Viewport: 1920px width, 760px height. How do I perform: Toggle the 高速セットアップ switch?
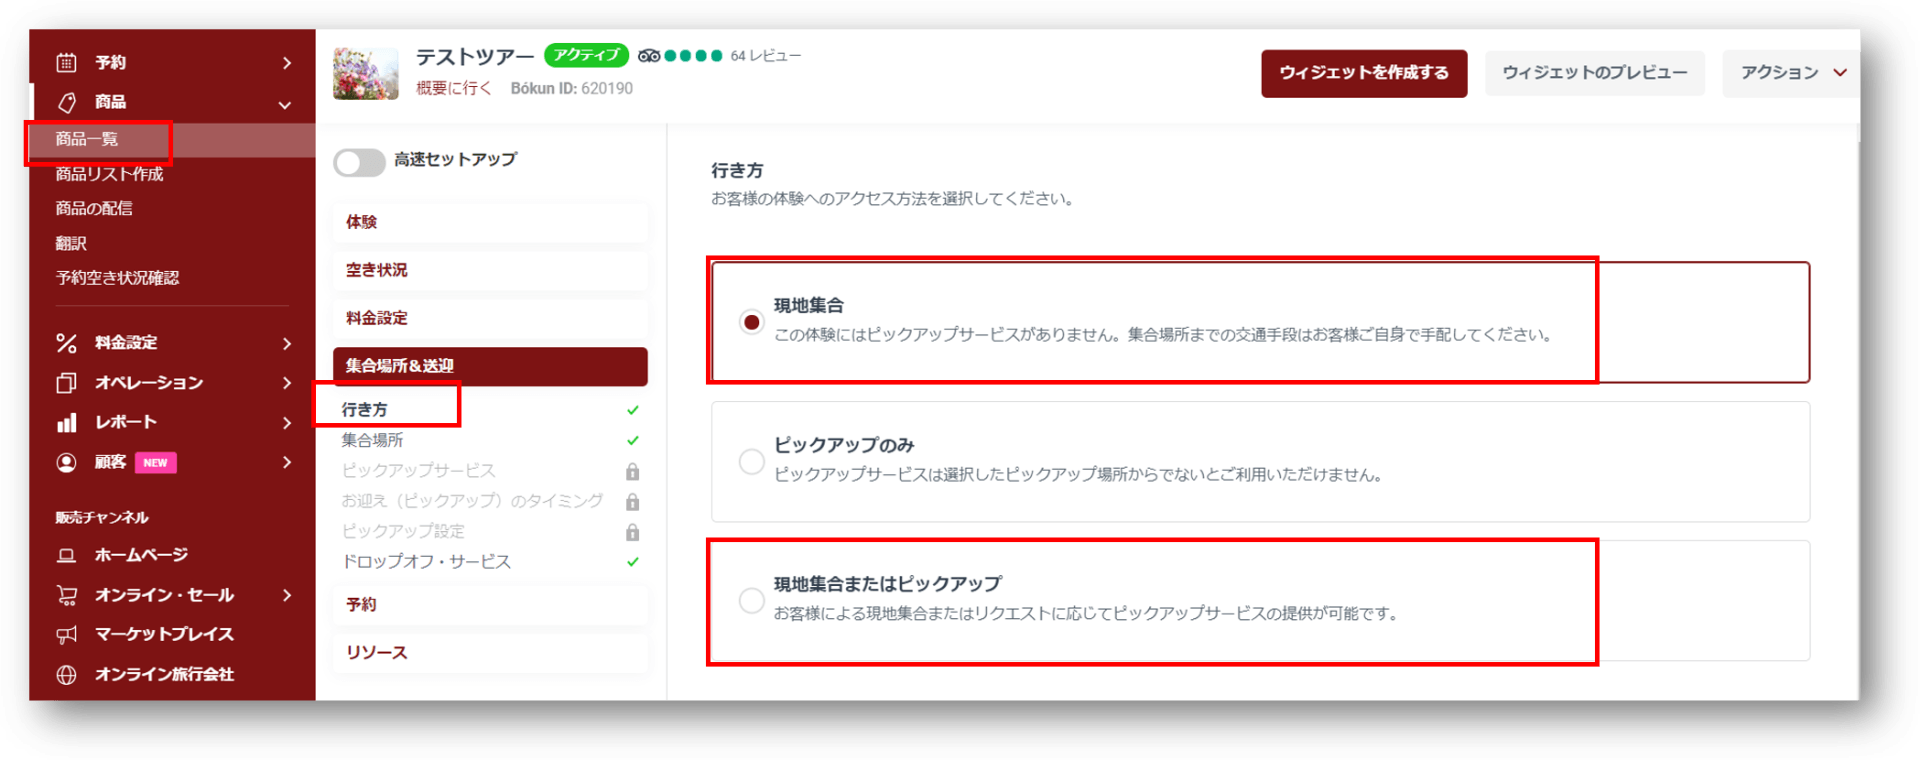tap(359, 162)
